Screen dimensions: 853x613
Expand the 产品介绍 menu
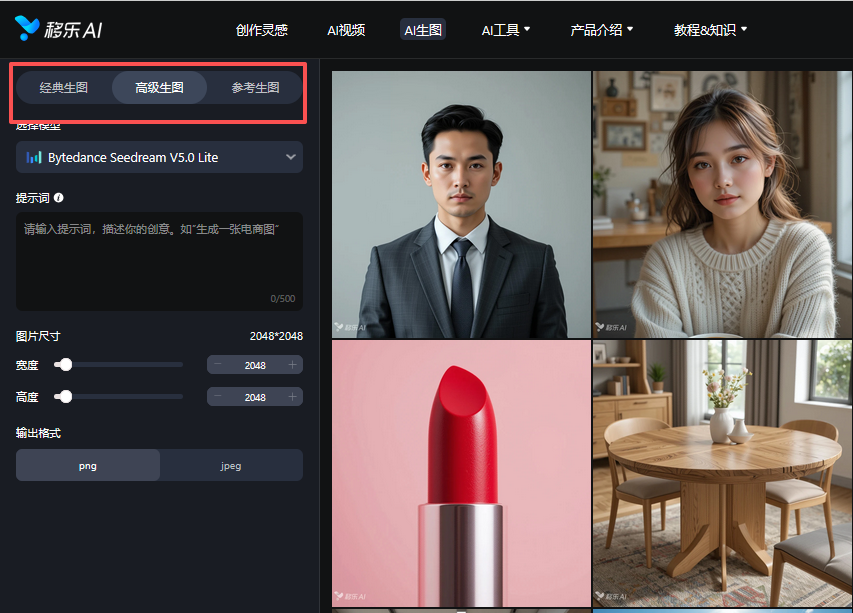602,30
